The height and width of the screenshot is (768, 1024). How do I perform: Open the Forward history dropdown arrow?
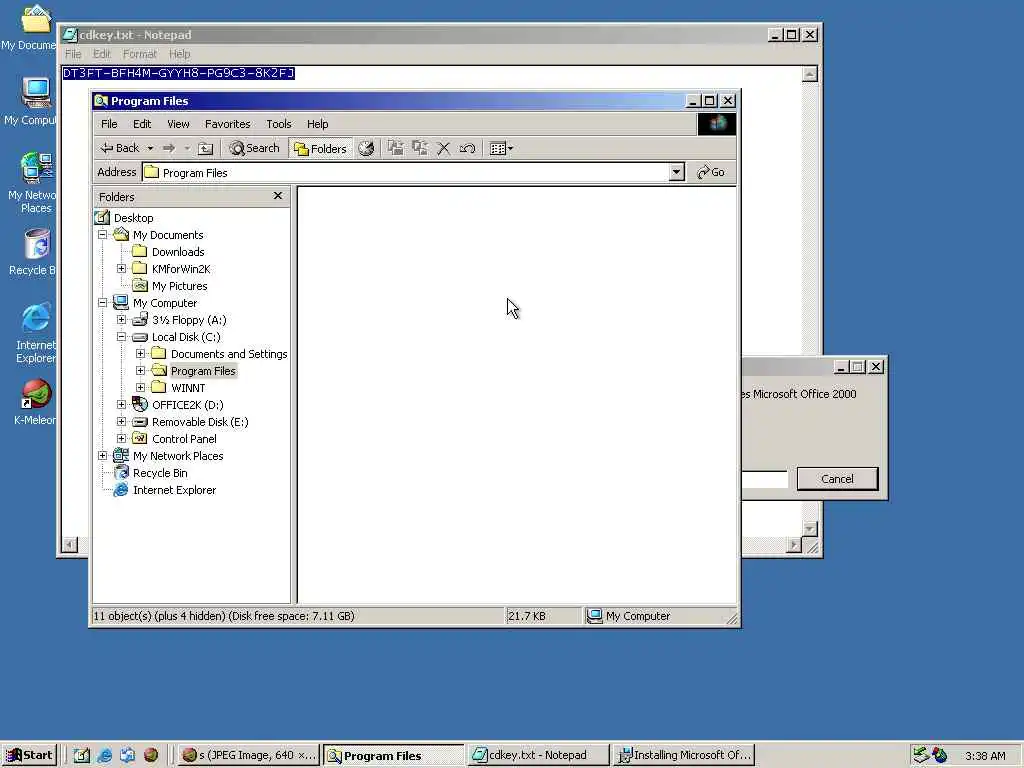click(x=187, y=148)
